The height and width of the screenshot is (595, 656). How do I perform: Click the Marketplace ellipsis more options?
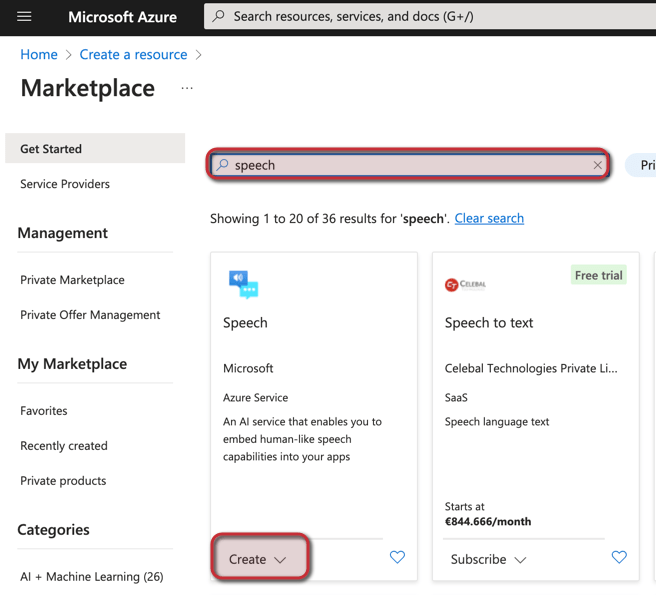coord(187,88)
